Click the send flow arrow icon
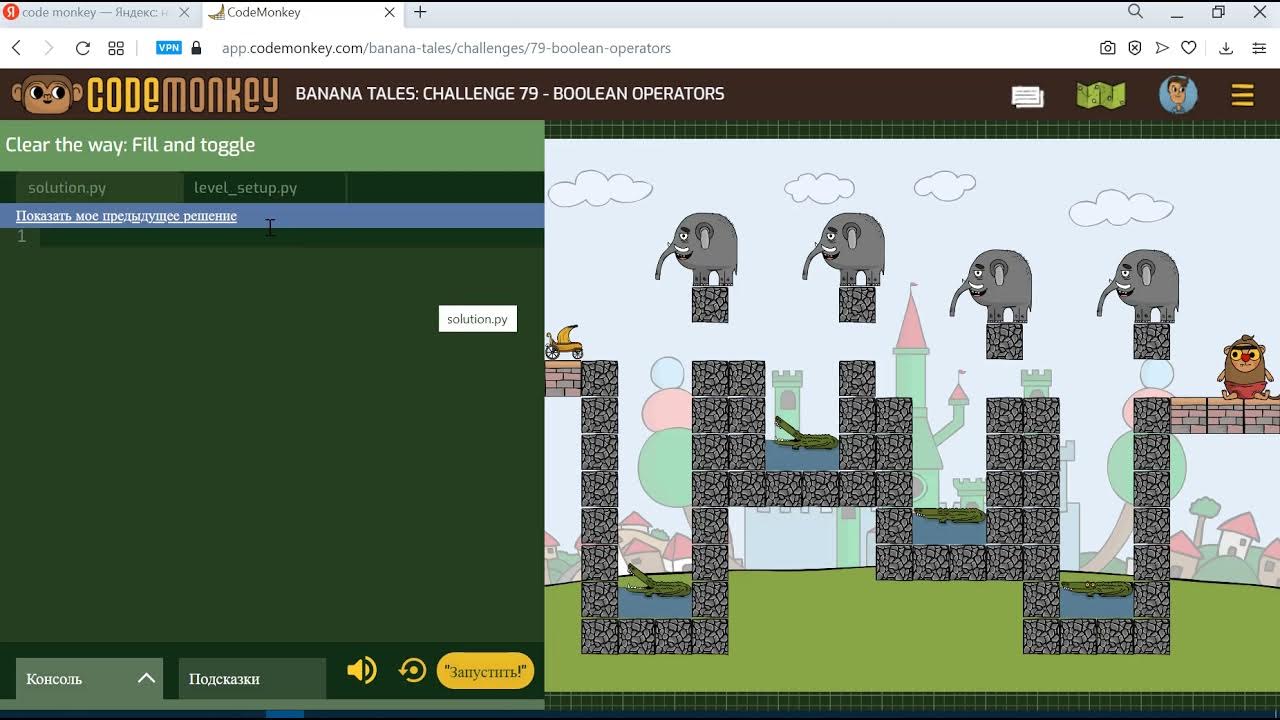 click(x=1162, y=48)
